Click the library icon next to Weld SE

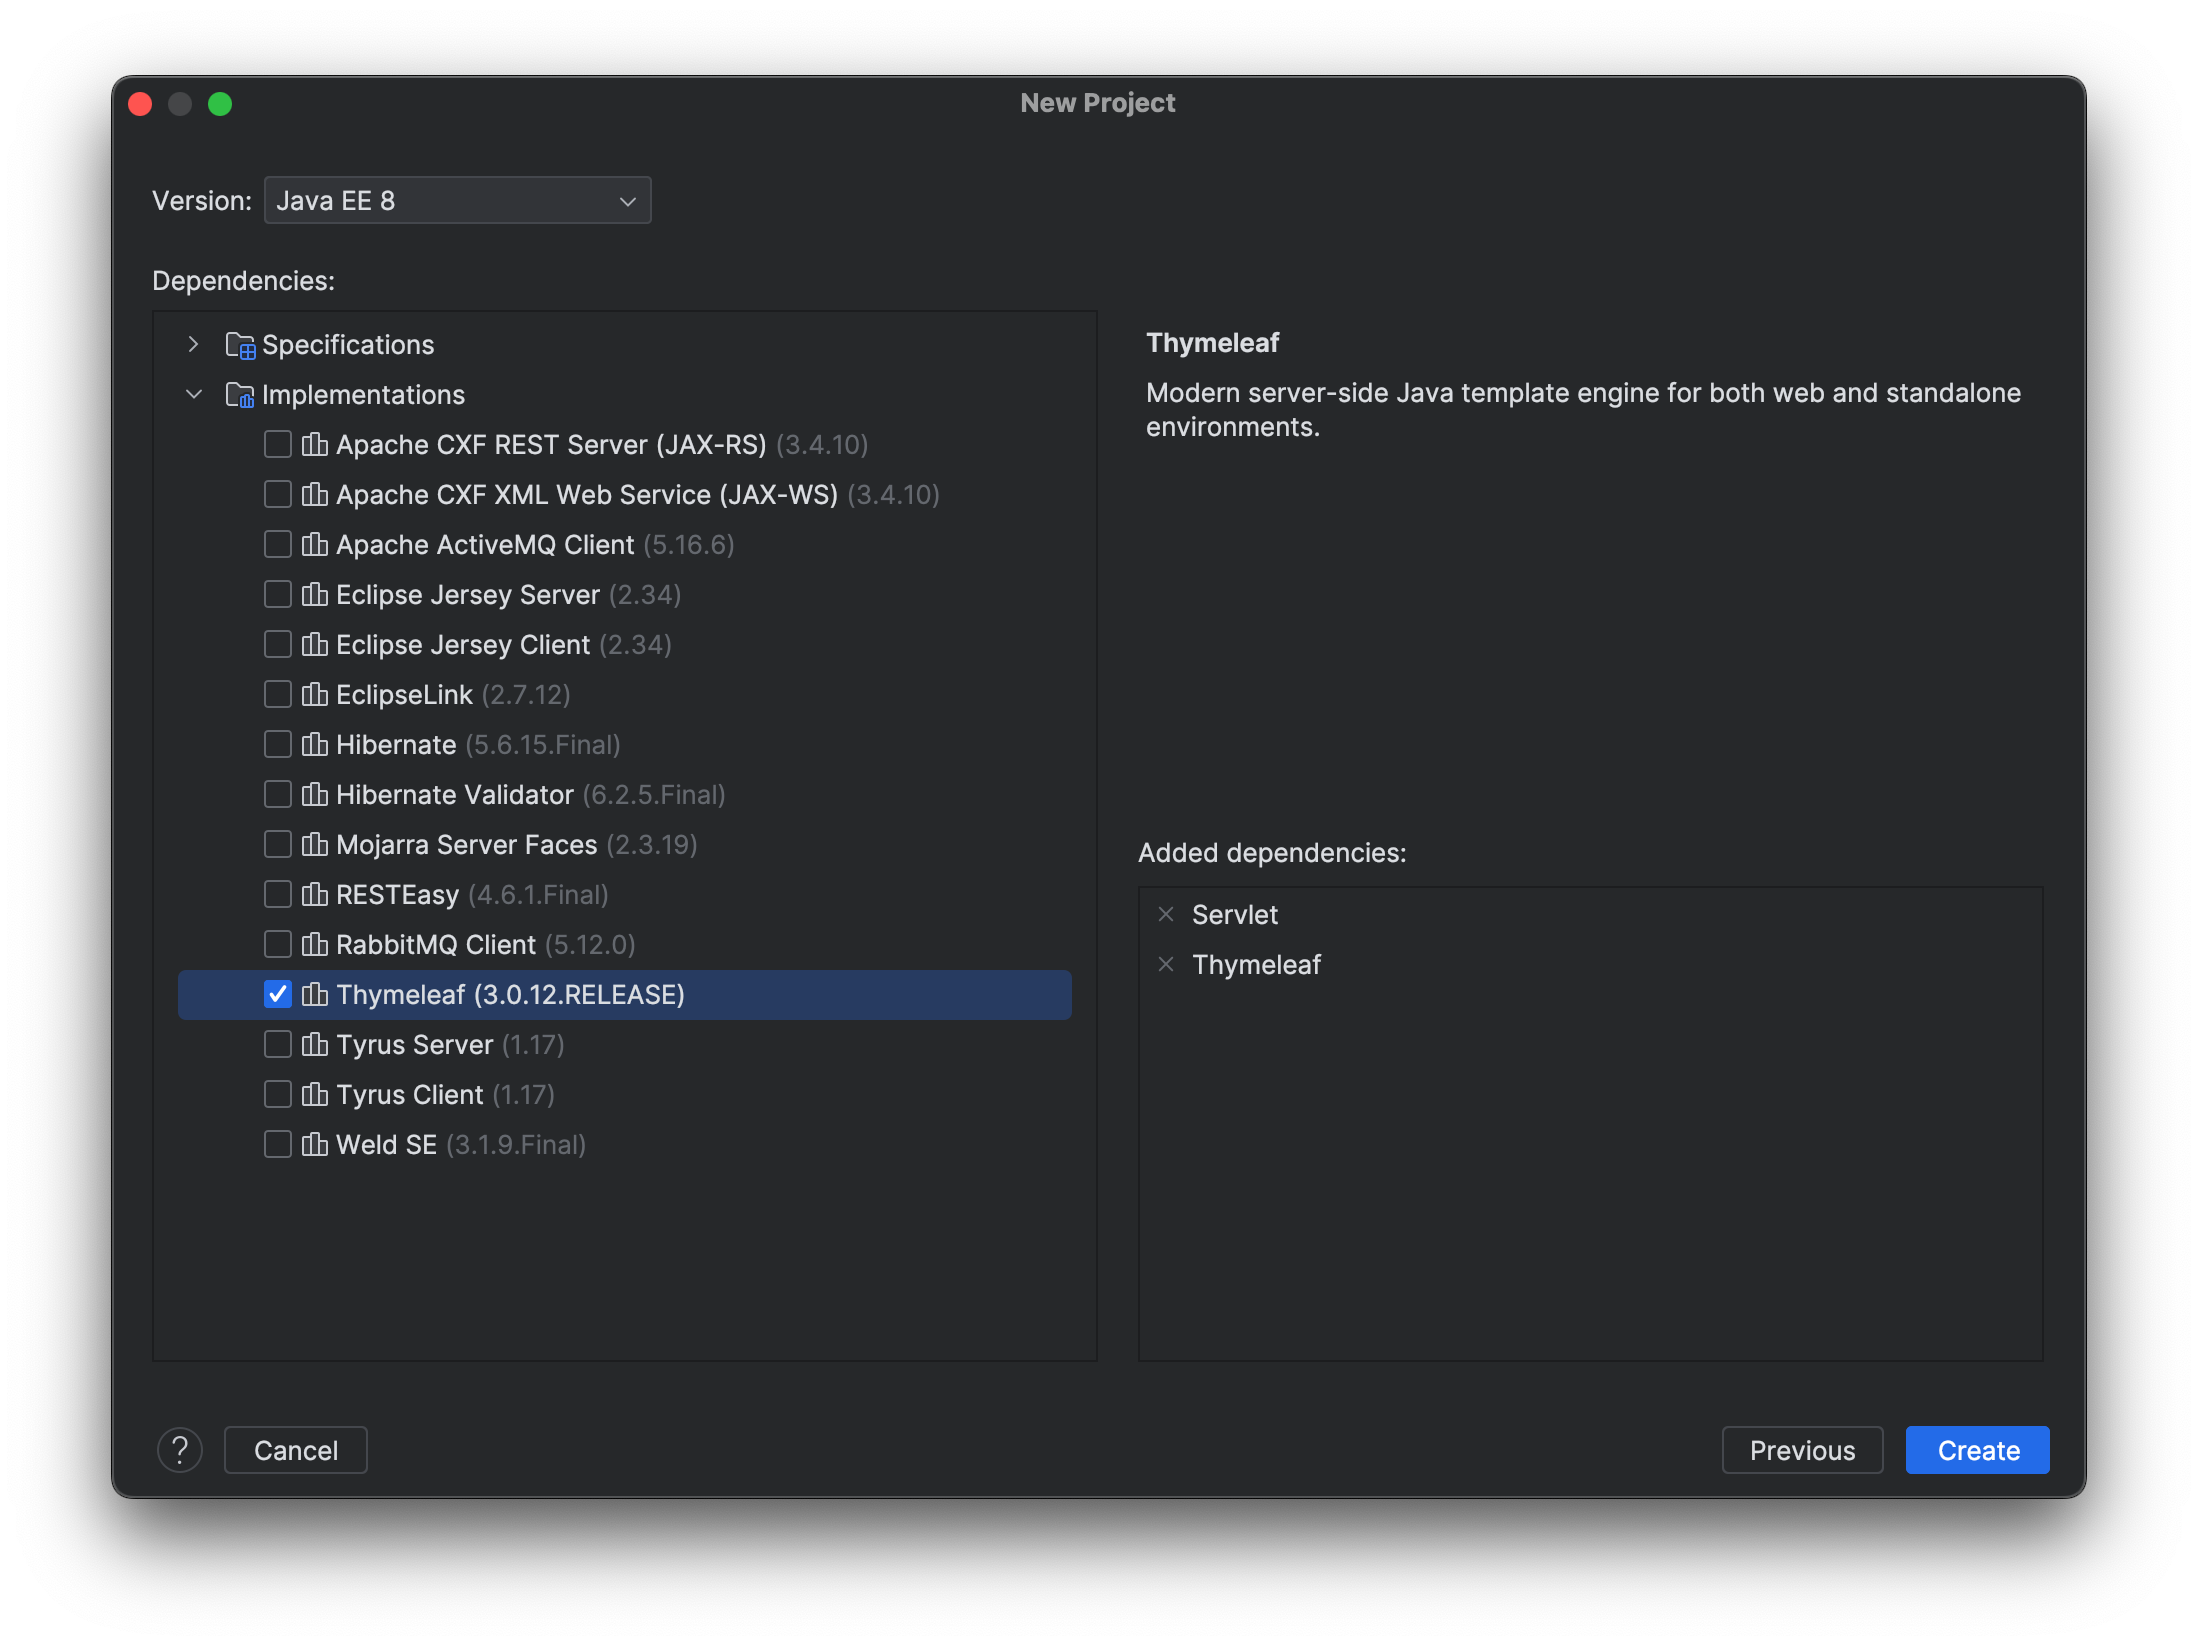point(314,1144)
